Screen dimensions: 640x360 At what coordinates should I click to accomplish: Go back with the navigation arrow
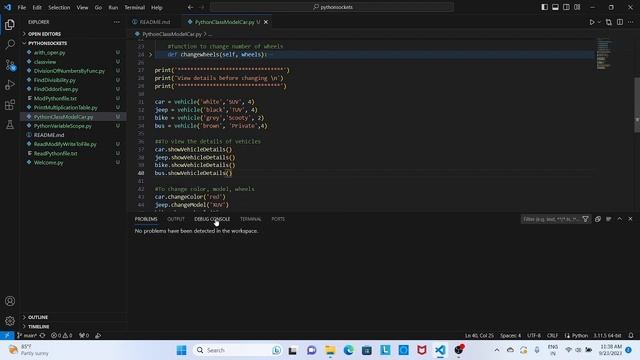point(191,7)
